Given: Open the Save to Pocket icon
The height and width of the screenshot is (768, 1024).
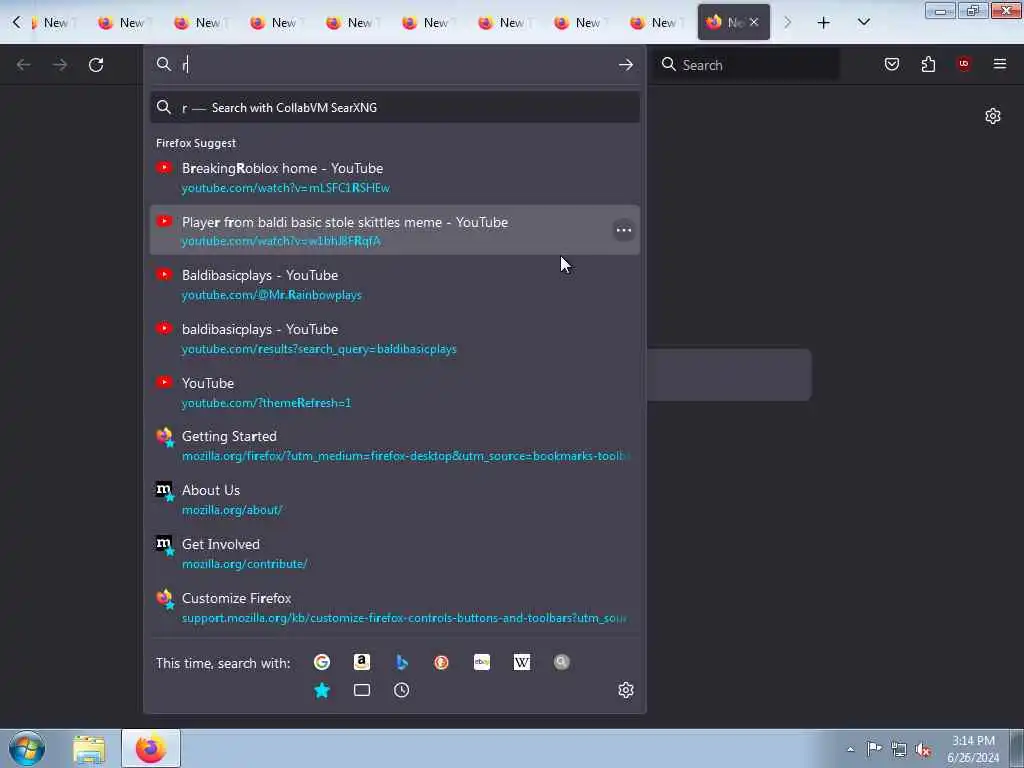Looking at the screenshot, I should tap(892, 64).
